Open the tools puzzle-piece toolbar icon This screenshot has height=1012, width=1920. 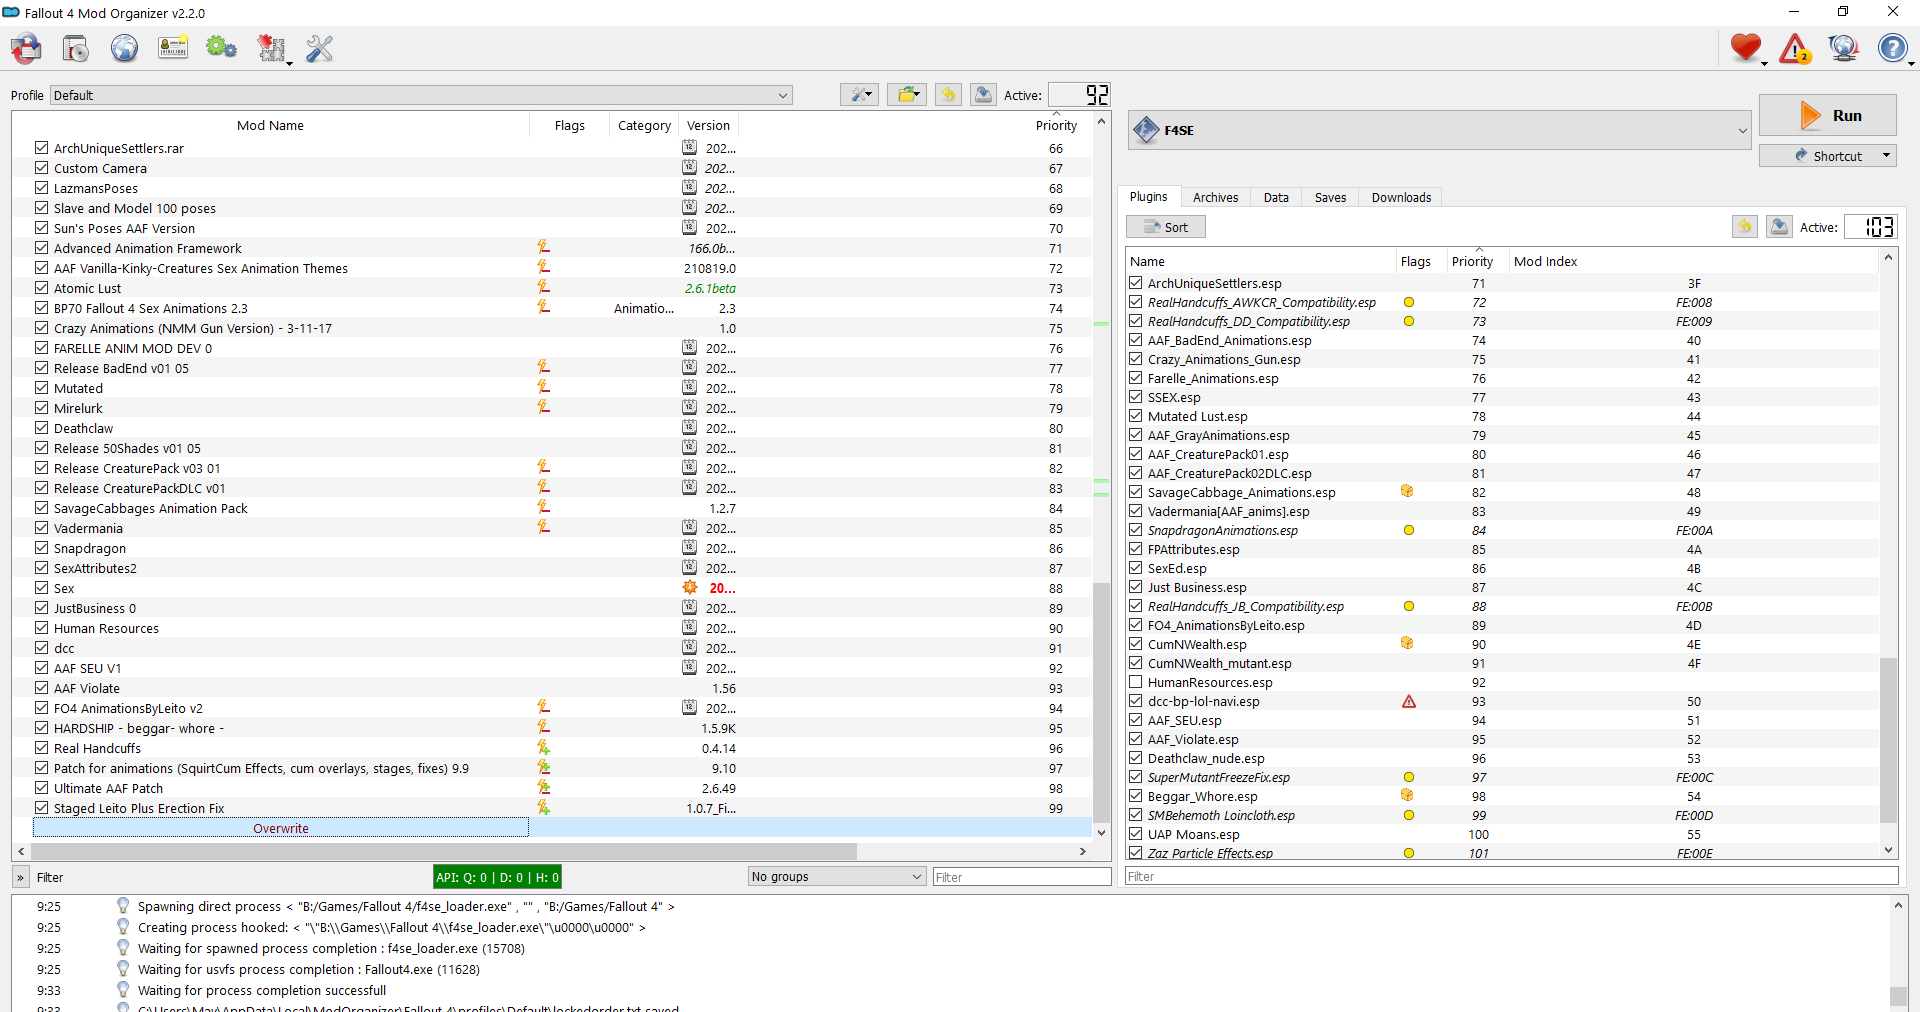(271, 48)
